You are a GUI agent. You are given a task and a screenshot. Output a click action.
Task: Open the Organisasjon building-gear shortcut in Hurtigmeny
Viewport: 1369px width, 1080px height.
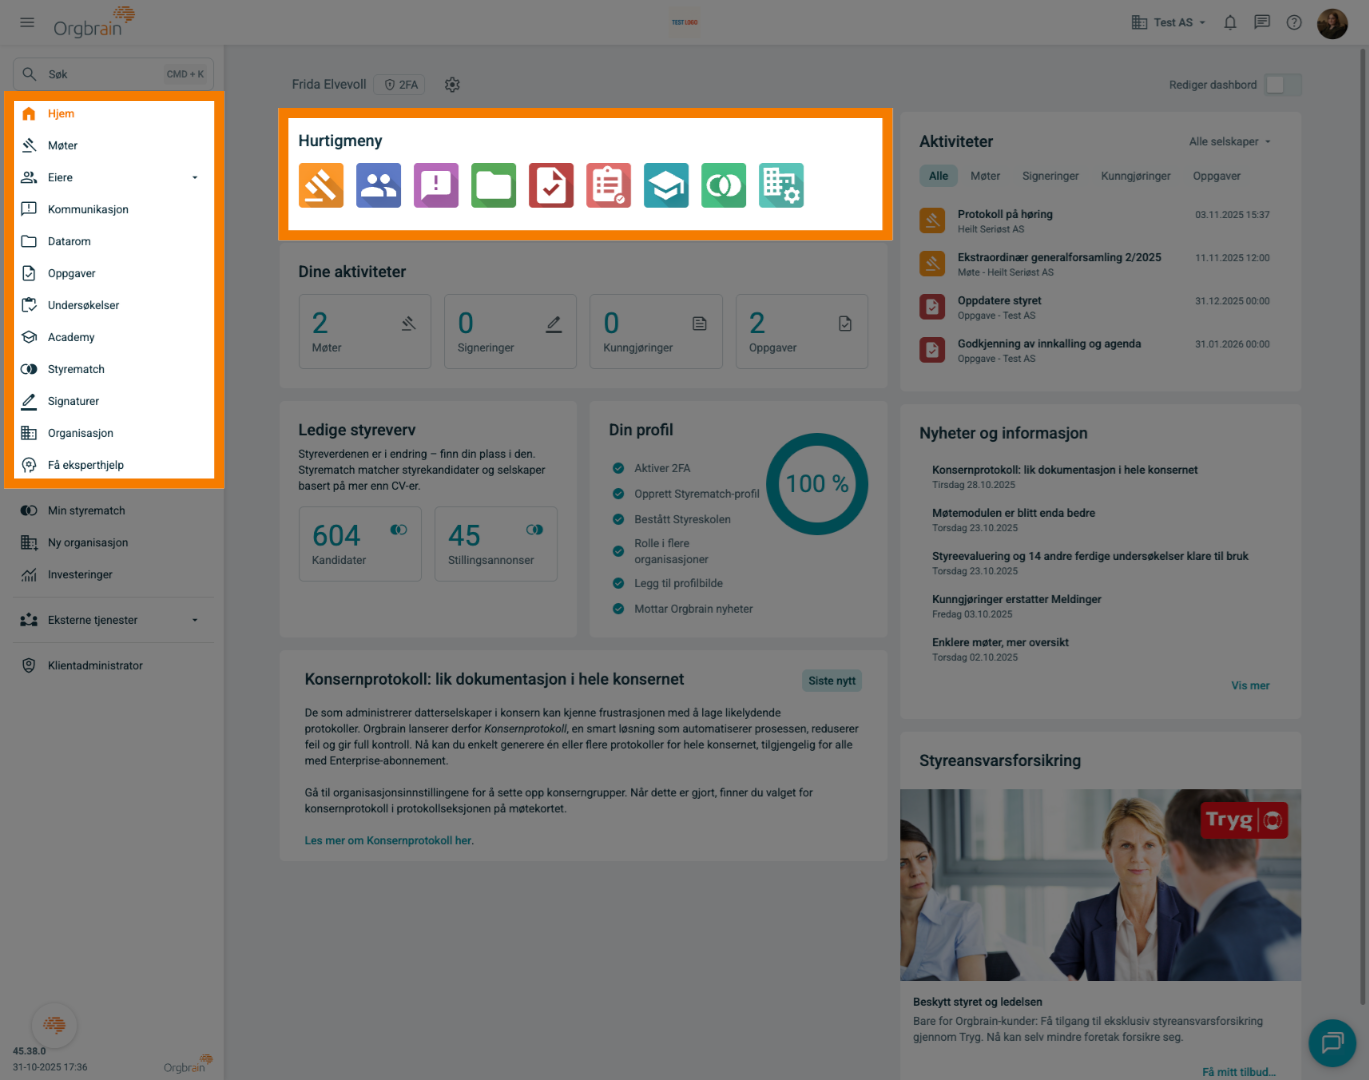(781, 185)
